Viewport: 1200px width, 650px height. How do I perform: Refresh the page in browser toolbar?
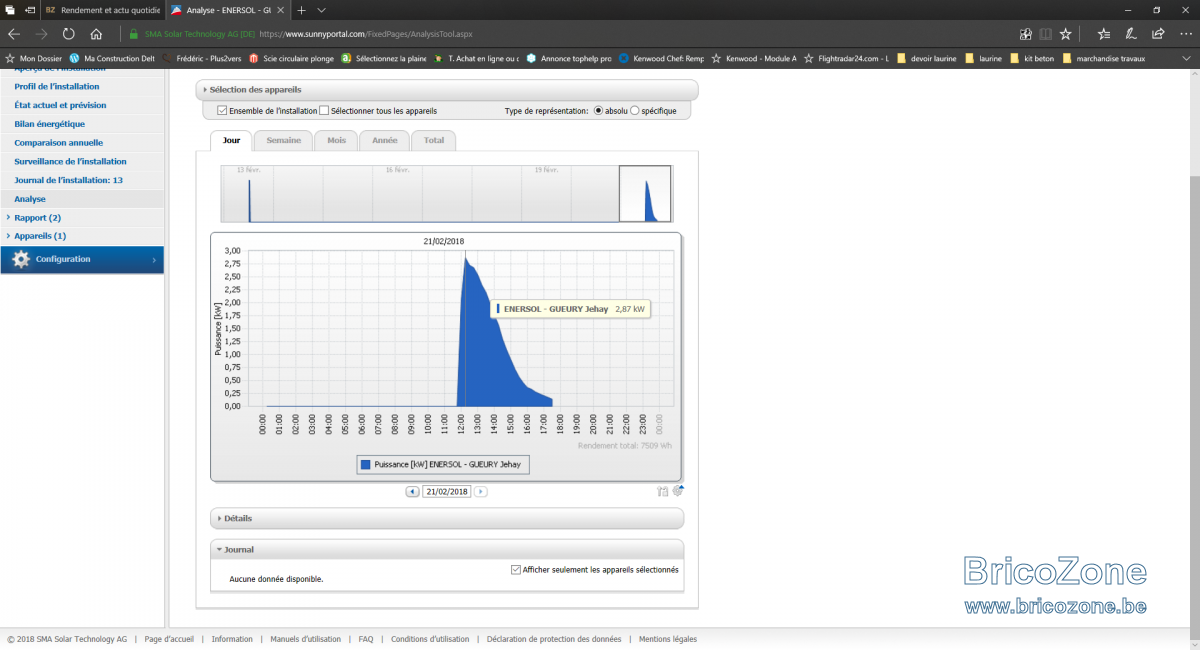pos(69,33)
